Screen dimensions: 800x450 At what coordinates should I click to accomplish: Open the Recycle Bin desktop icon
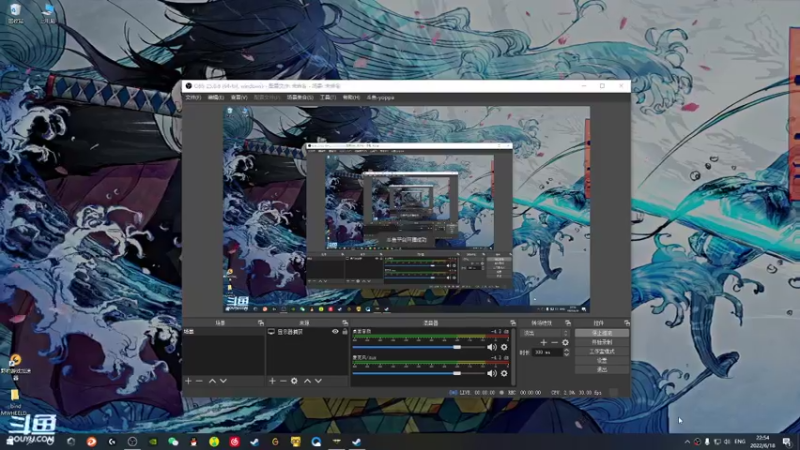15,13
